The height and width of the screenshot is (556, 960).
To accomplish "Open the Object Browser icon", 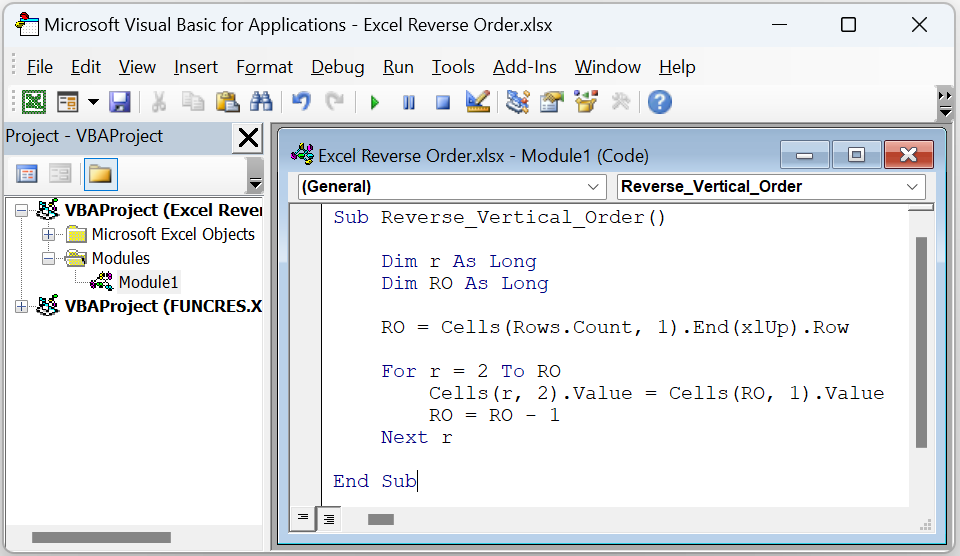I will pos(586,102).
